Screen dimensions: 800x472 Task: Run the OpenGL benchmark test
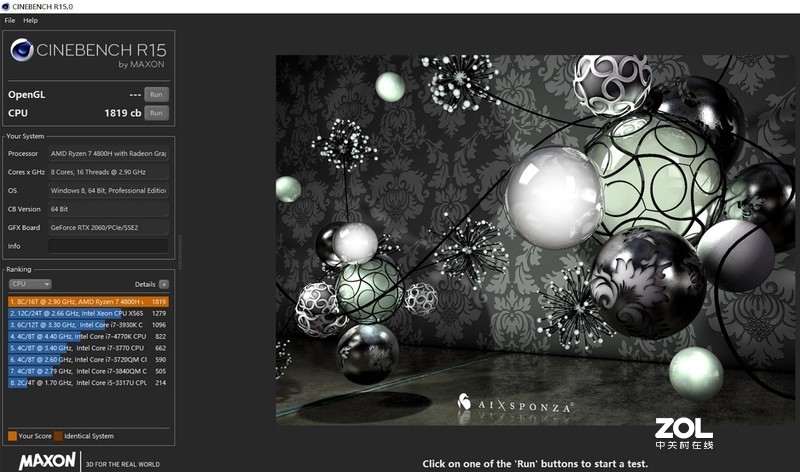point(156,94)
